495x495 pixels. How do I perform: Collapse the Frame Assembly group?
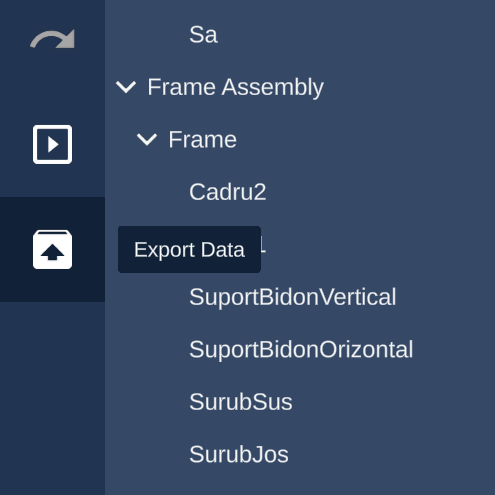tap(126, 87)
